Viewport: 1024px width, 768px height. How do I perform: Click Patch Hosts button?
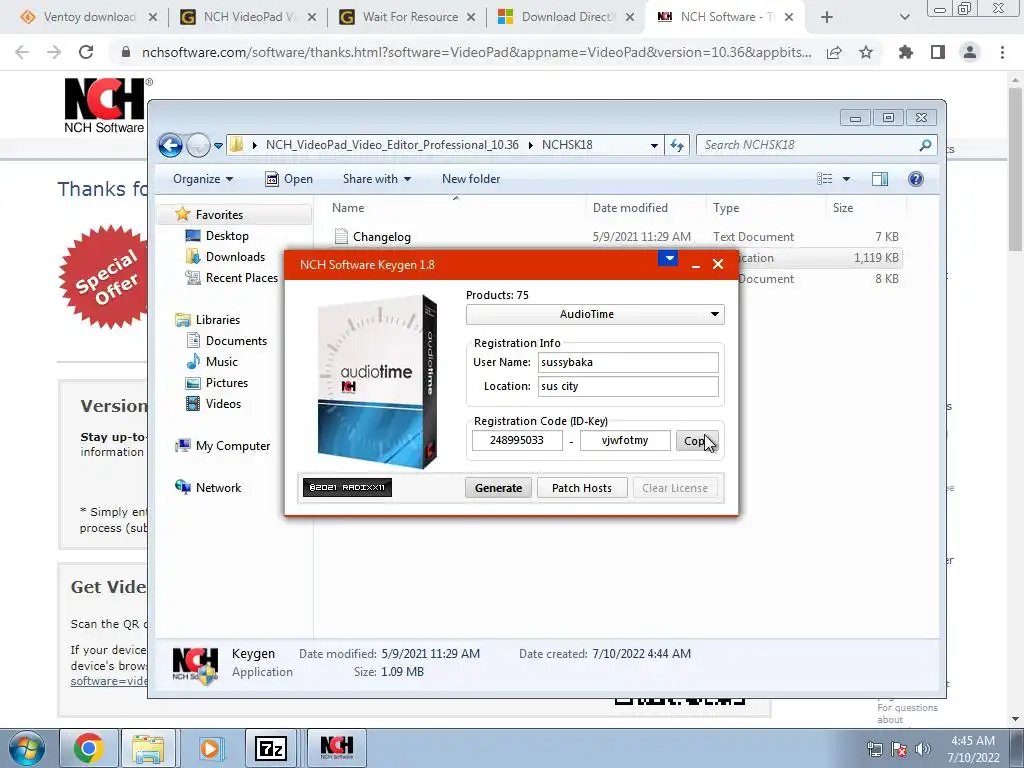(x=582, y=488)
